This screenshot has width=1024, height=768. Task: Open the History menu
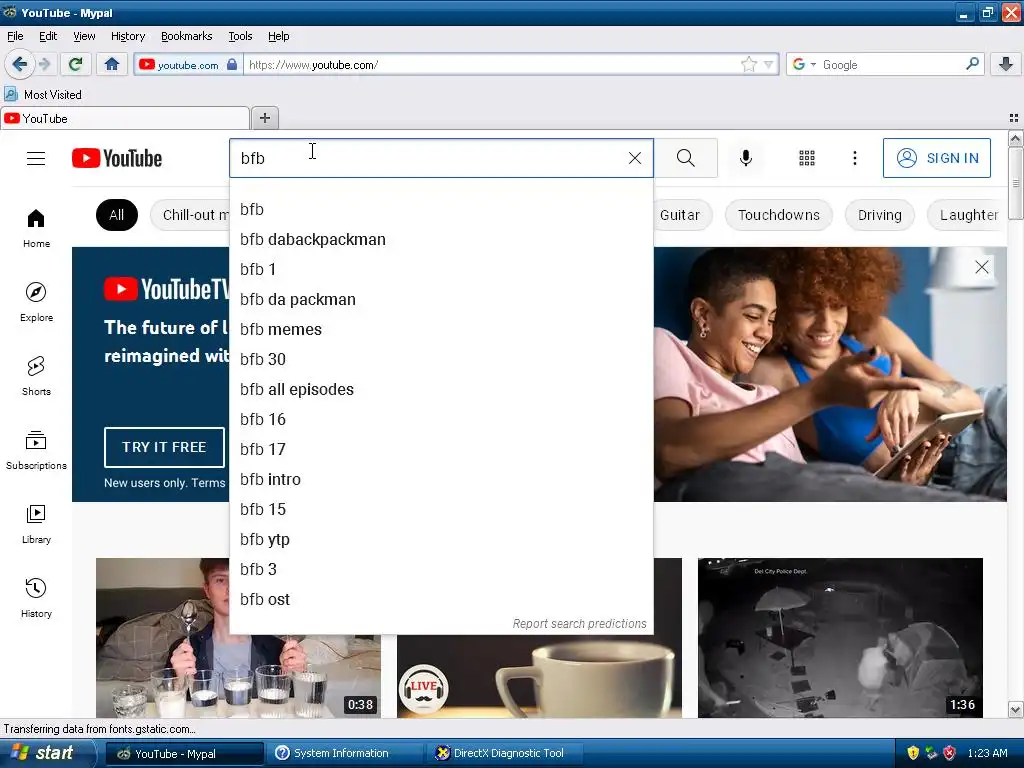(128, 36)
